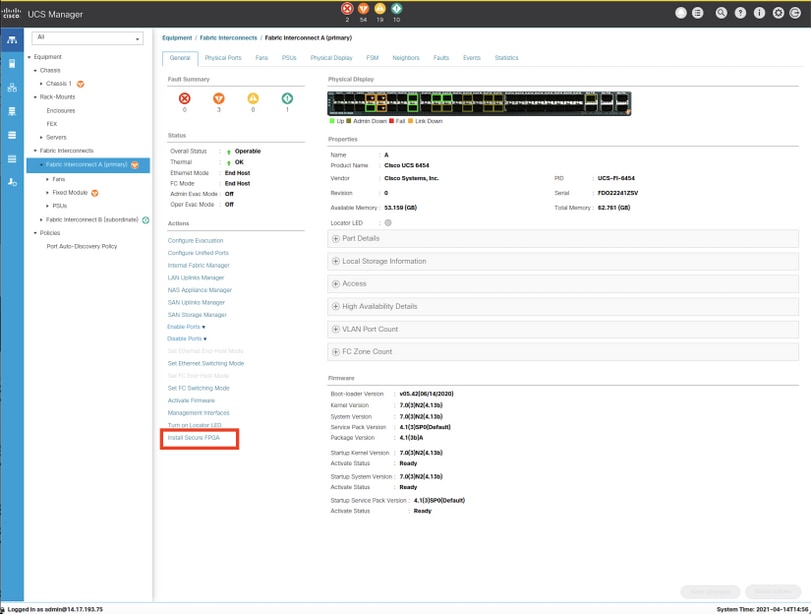Click critical fault icon in Fault Summary
811x614 pixels.
click(x=184, y=98)
